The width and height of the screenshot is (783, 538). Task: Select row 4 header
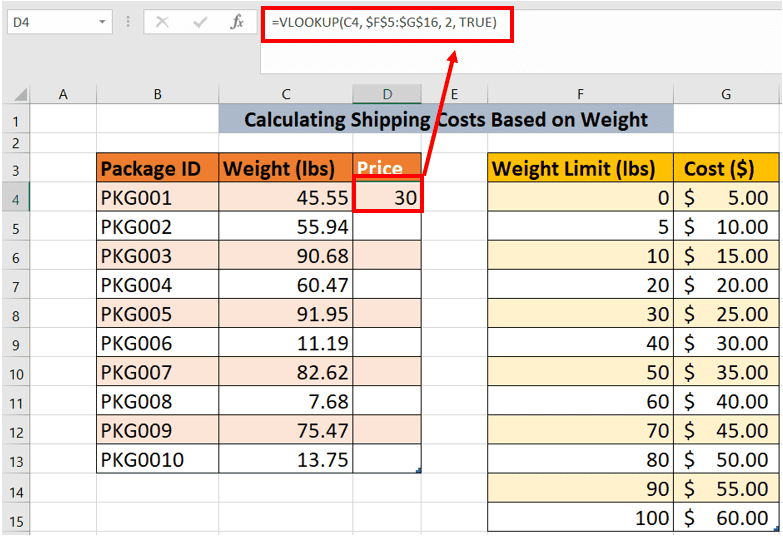15,198
